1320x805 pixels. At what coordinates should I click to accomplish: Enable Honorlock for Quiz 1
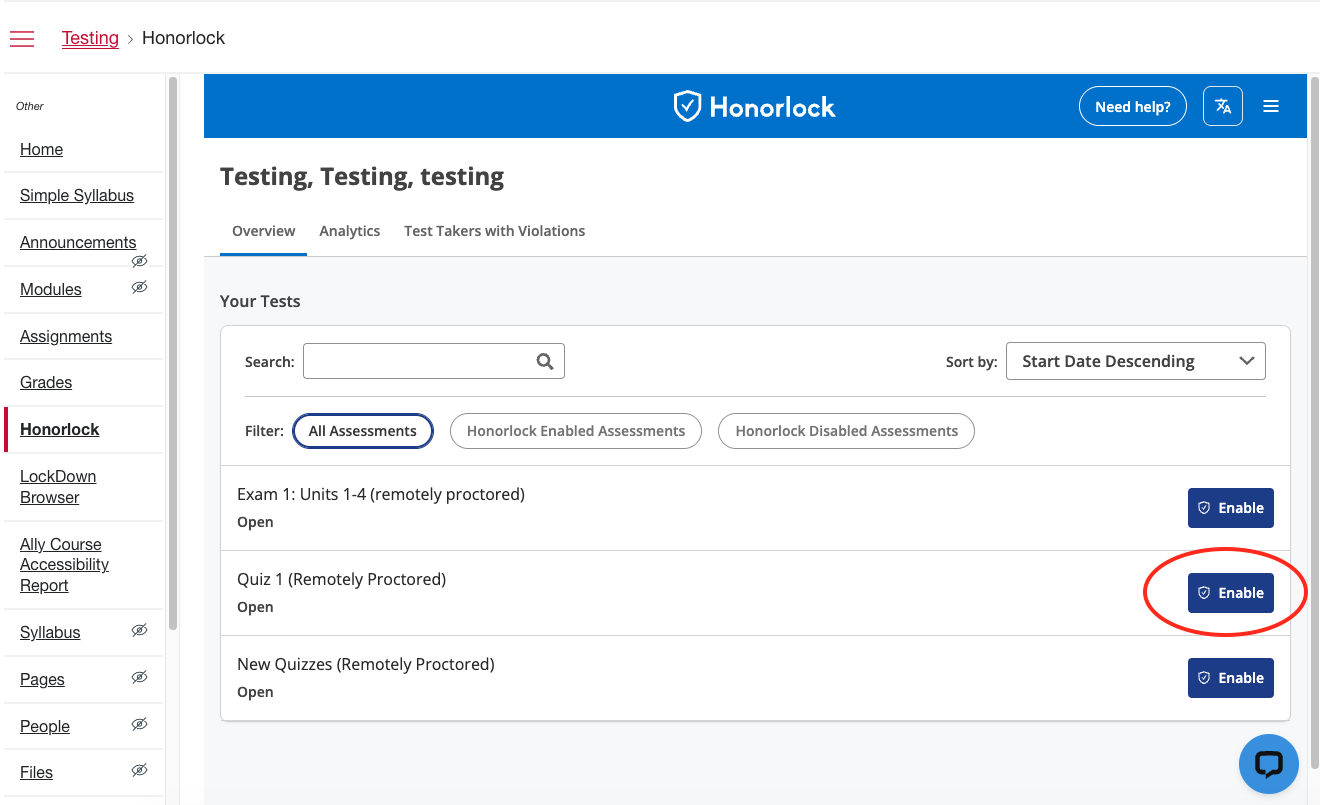click(1230, 593)
